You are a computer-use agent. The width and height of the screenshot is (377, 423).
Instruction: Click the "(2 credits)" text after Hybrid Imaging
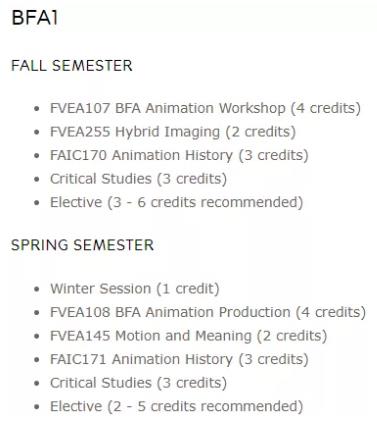click(x=261, y=132)
